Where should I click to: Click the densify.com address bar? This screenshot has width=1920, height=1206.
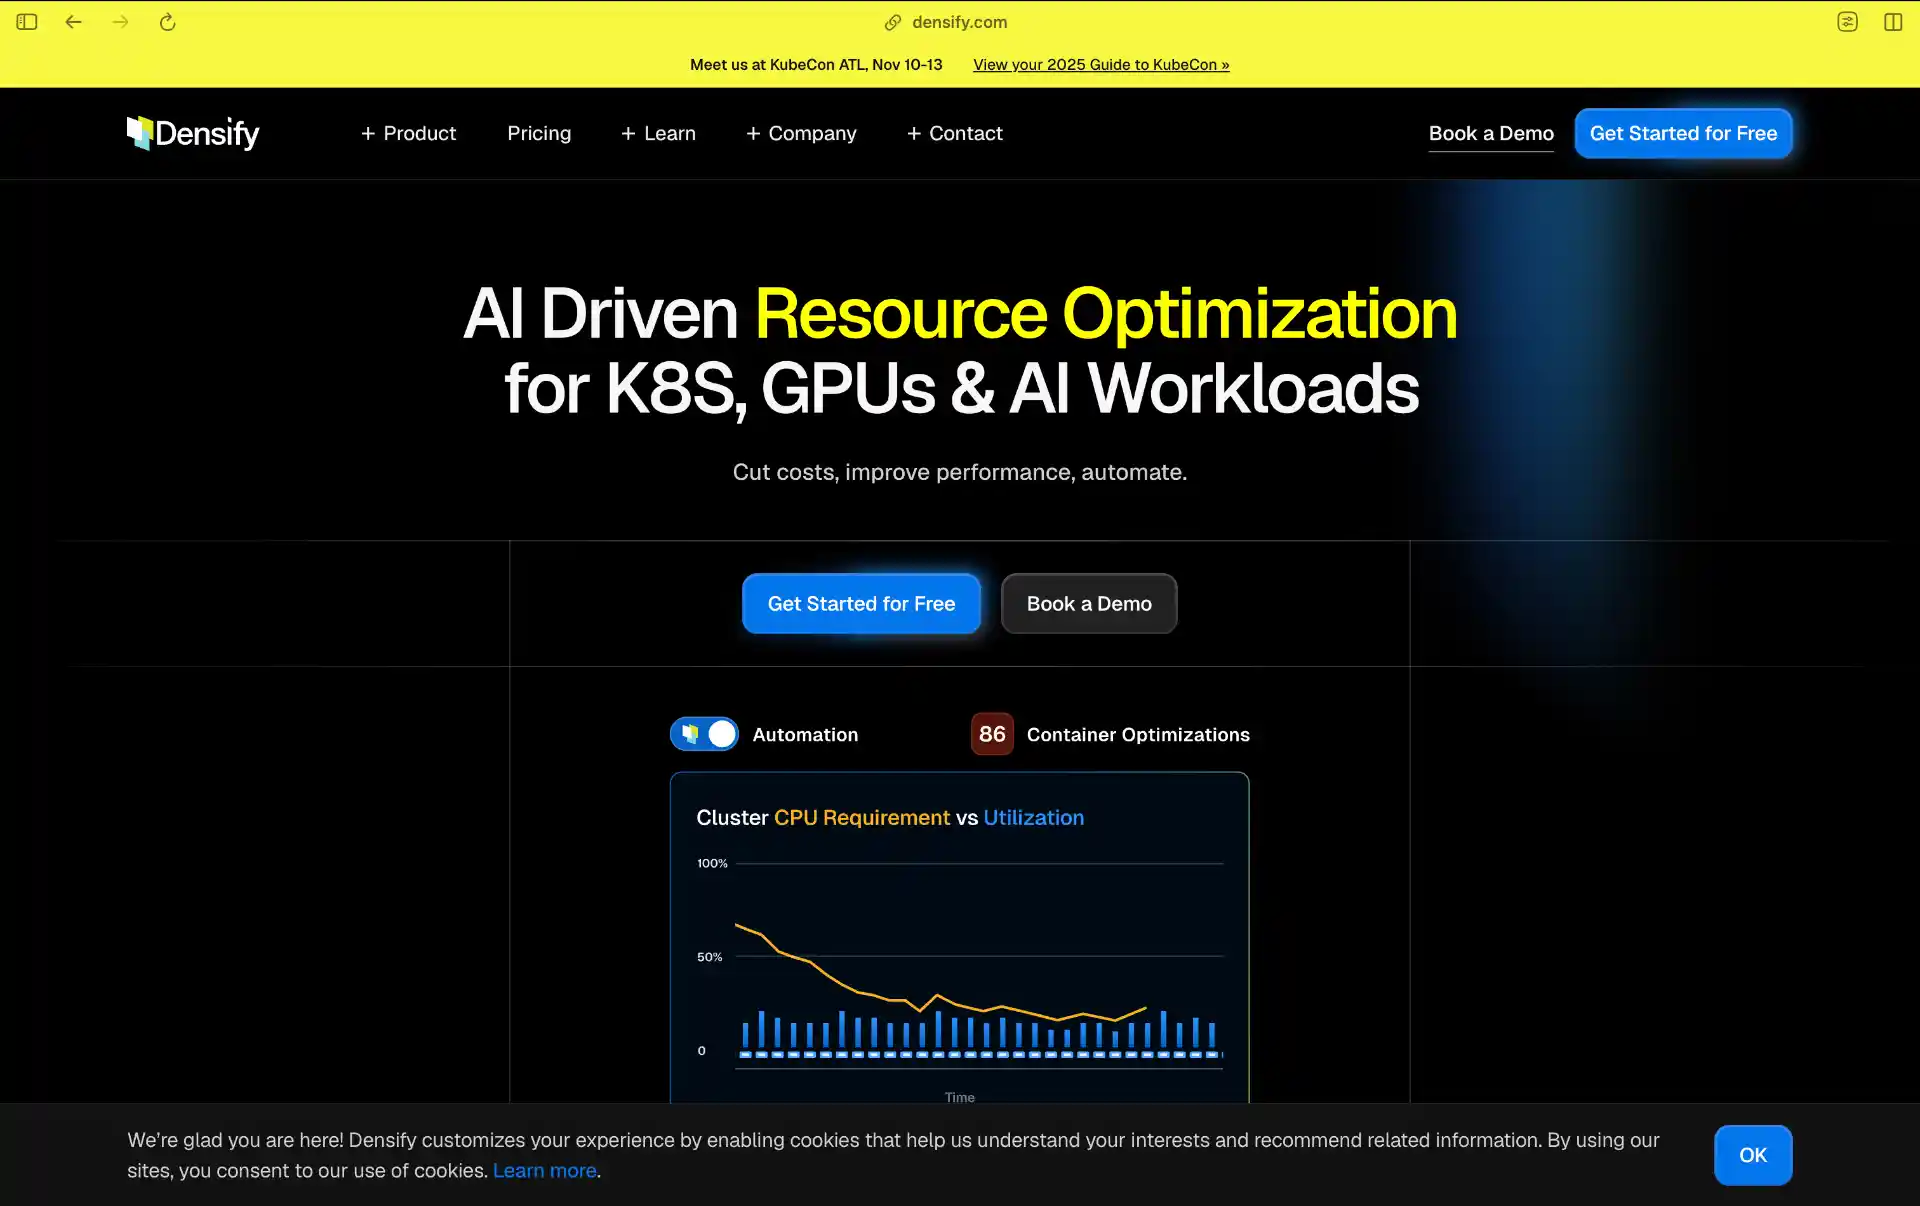tap(958, 22)
